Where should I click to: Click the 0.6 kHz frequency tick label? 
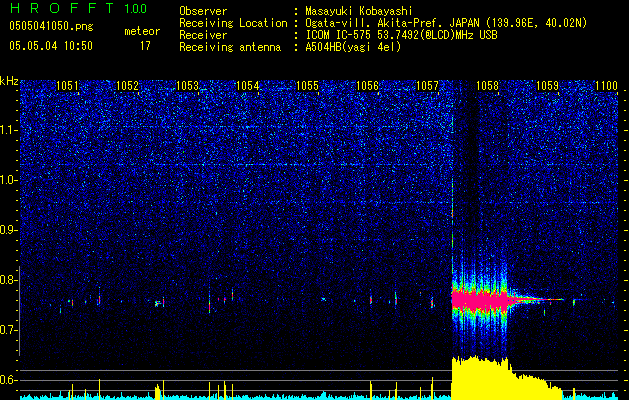[9, 380]
